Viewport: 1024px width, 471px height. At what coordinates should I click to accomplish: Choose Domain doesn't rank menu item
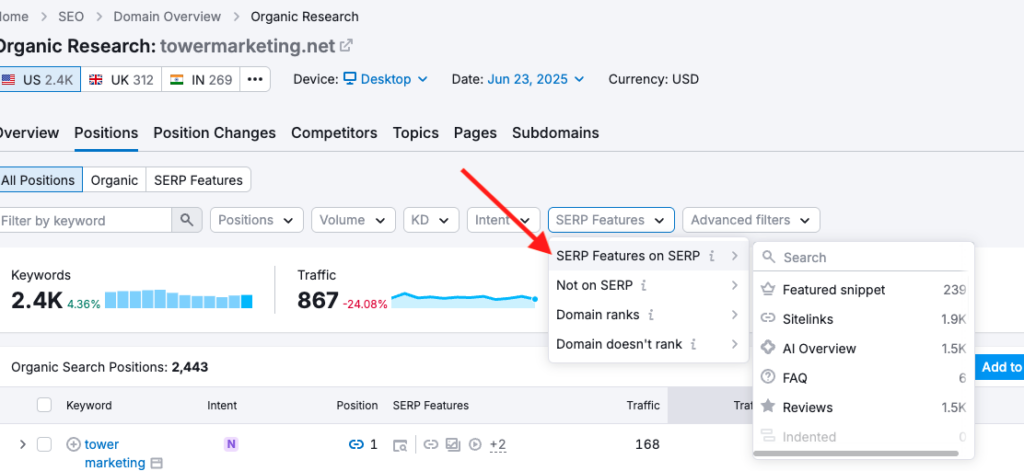click(648, 344)
